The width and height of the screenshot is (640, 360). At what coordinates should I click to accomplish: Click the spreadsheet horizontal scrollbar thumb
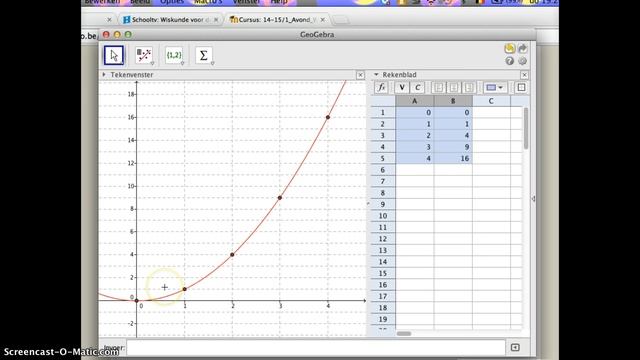[404, 333]
